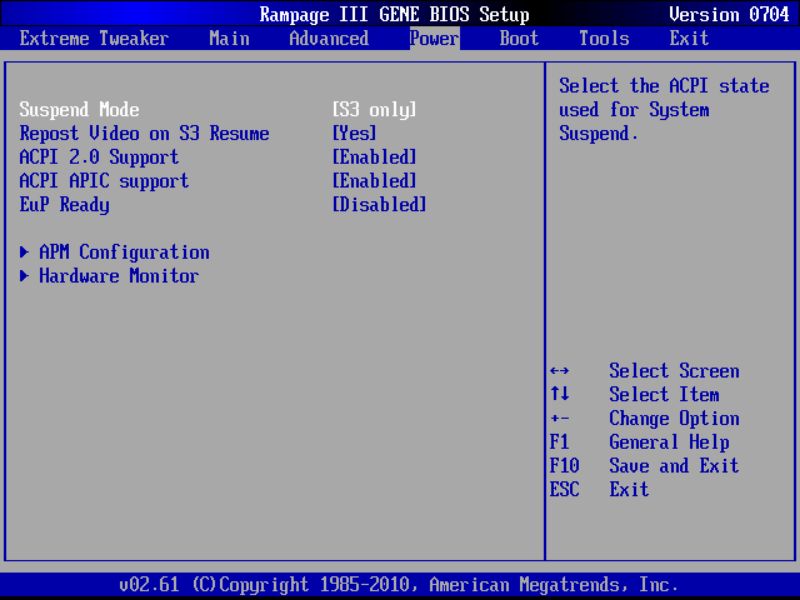Image resolution: width=800 pixels, height=600 pixels.
Task: Select the EuP Ready label
Action: tap(64, 205)
